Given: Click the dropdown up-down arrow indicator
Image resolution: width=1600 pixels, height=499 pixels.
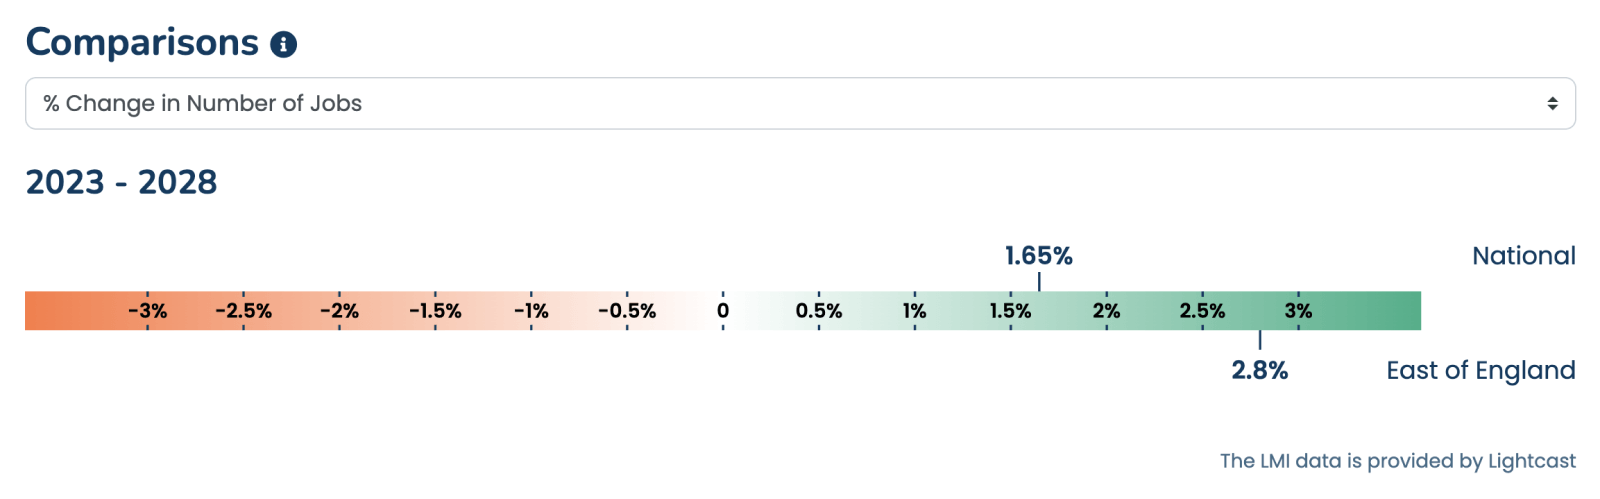Looking at the screenshot, I should tap(1552, 103).
